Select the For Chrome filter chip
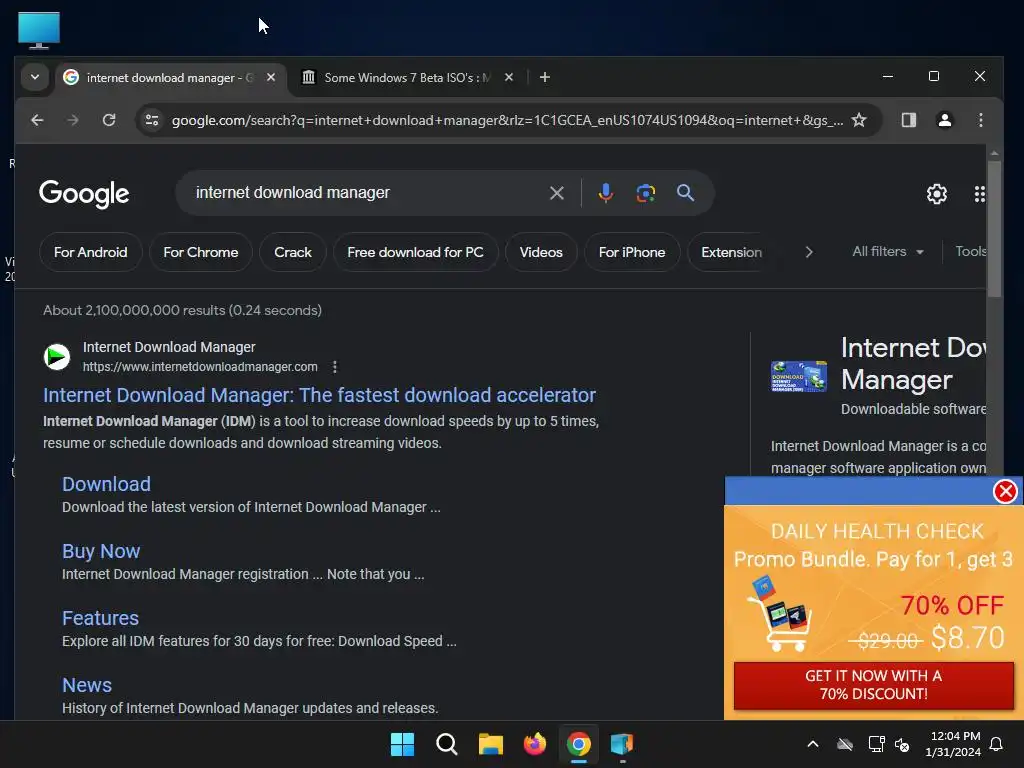The height and width of the screenshot is (768, 1024). tap(200, 252)
